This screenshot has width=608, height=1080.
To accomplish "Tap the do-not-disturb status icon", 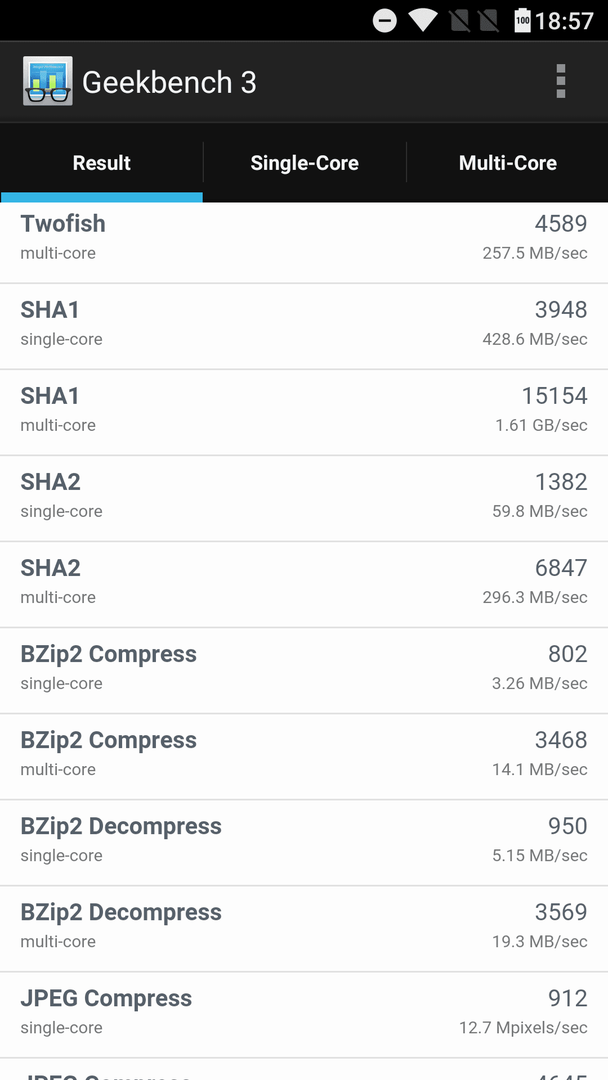I will tap(384, 20).
